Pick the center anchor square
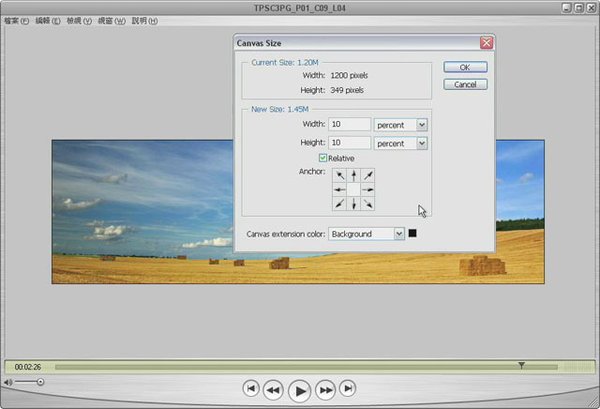 pos(354,189)
